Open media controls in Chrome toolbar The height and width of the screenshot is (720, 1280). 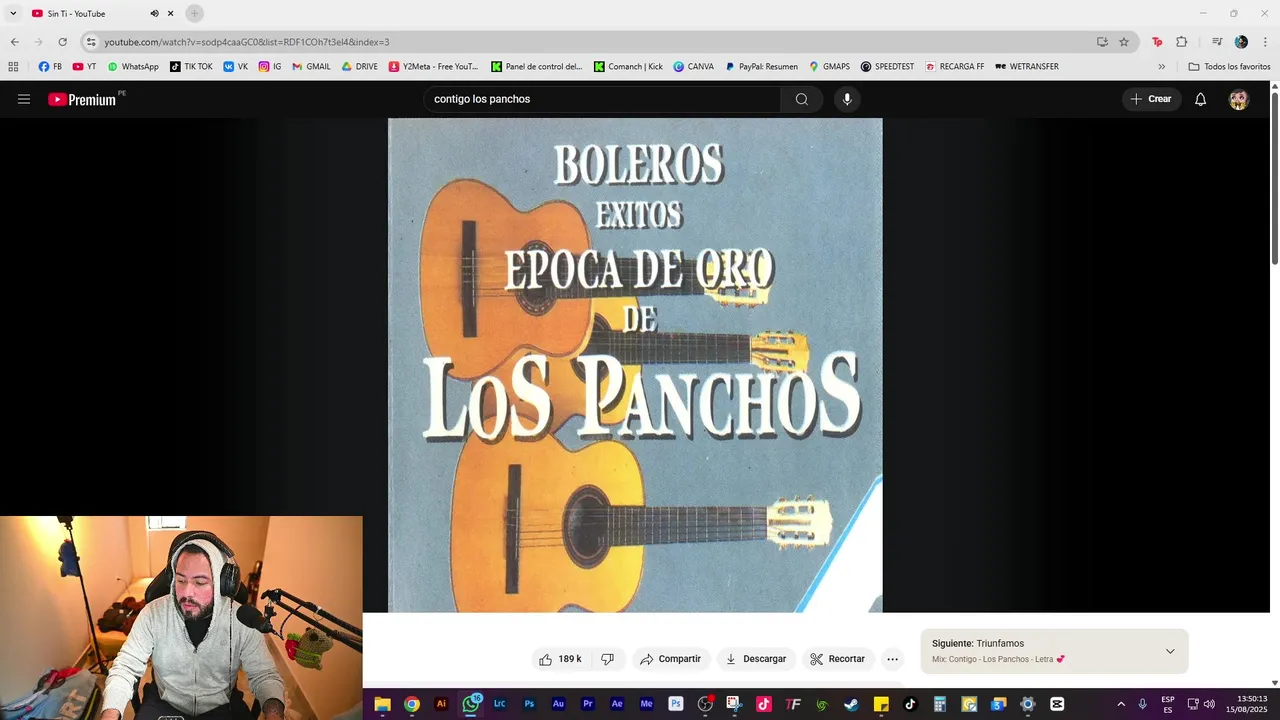click(1217, 42)
